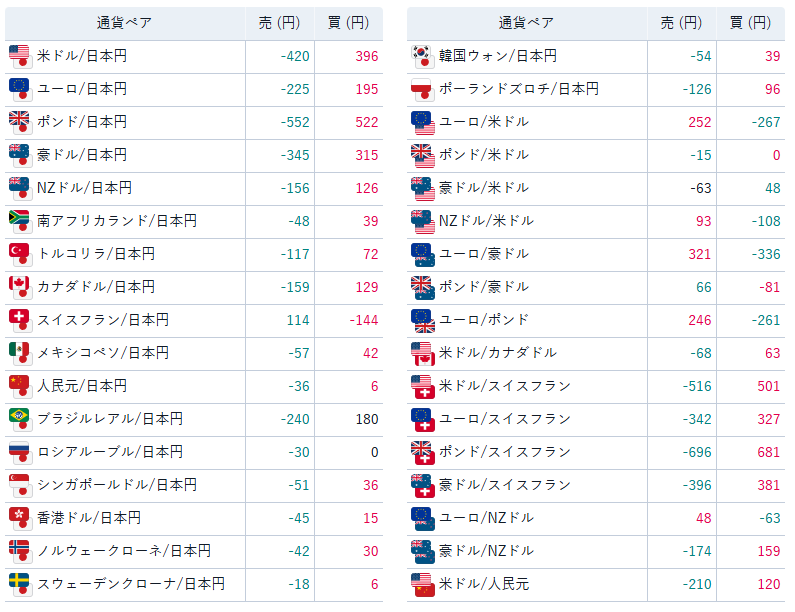Click the Swiss flag icon for スイスフラン/日本円
Screen dimensions: 795x612
pyautogui.click(x=19, y=320)
